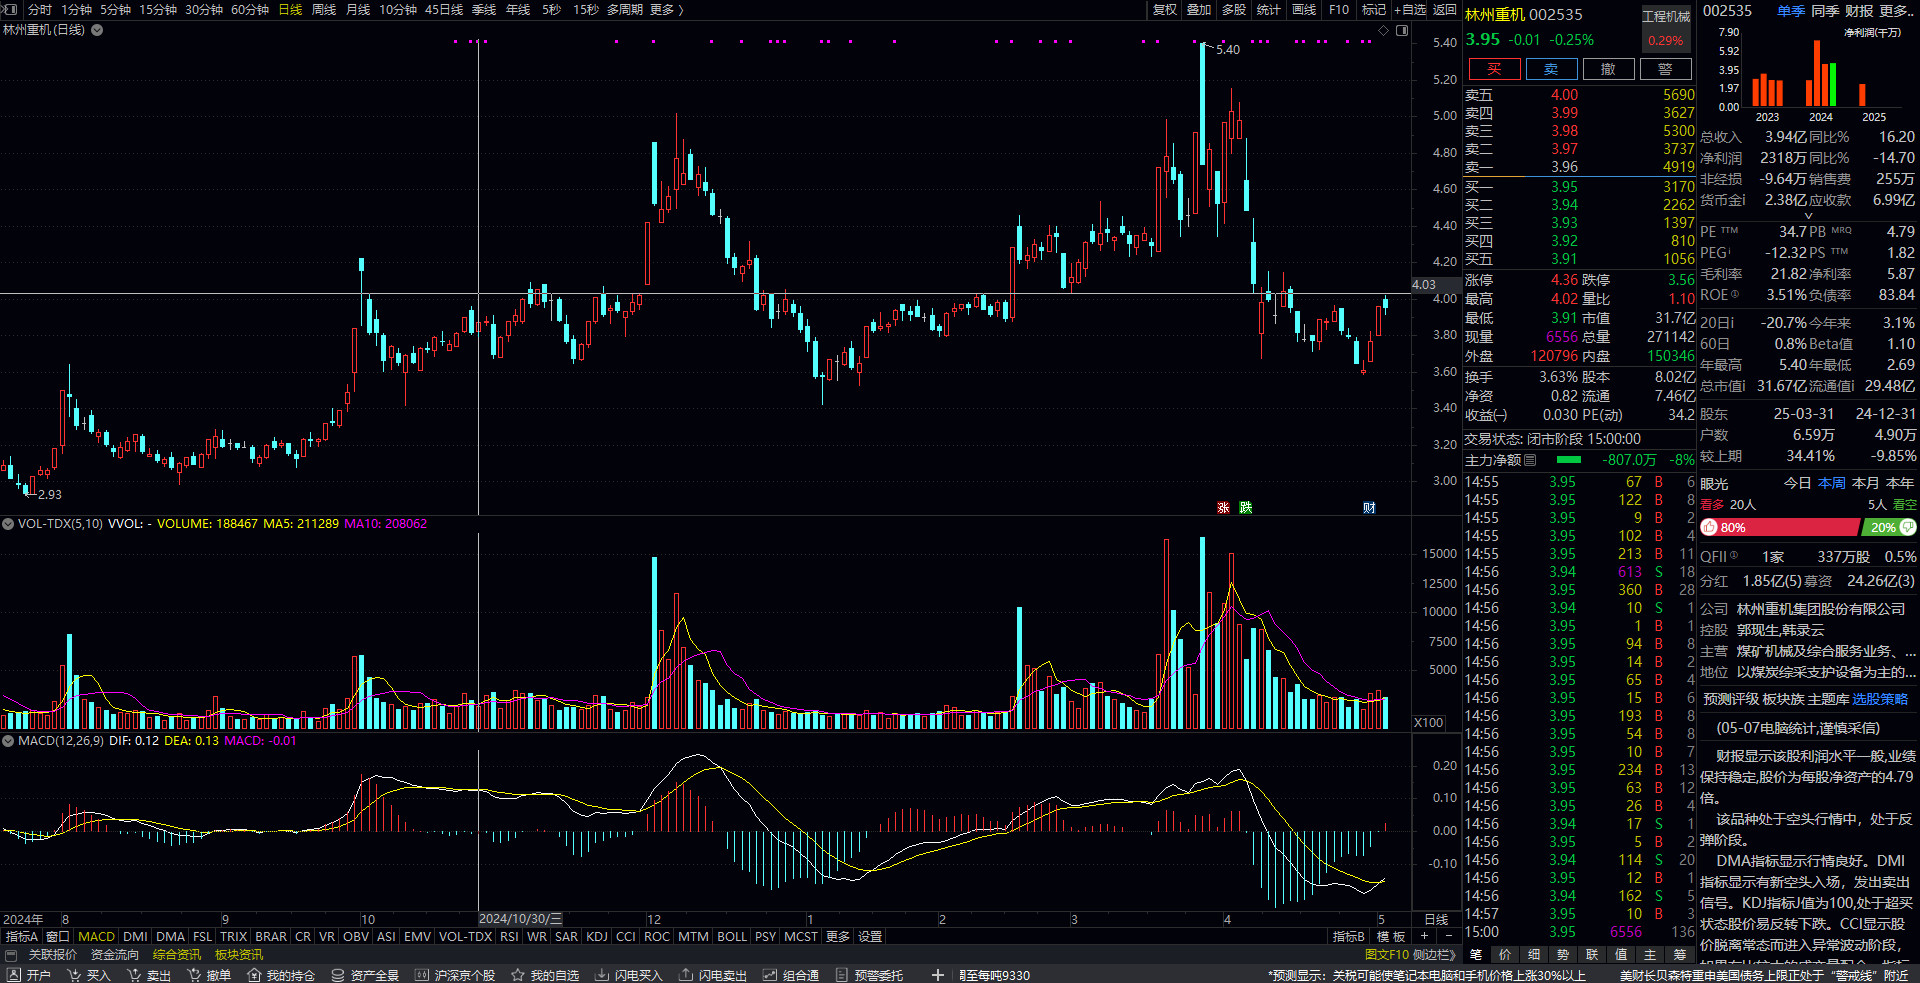This screenshot has height=983, width=1920.
Task: Zoom in chart with plus button
Action: pos(1424,936)
